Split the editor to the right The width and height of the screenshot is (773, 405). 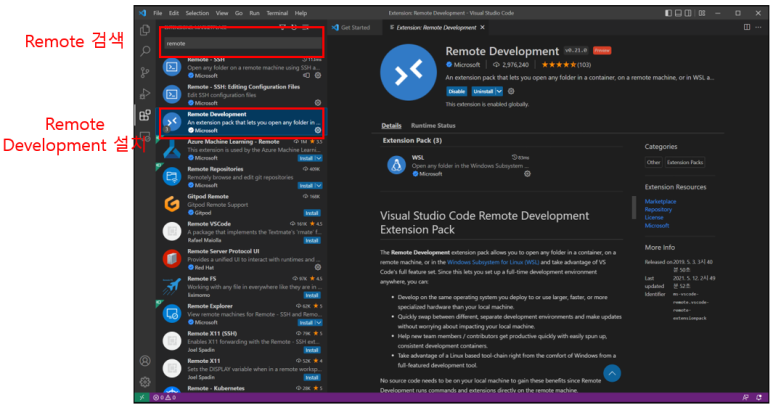click(x=747, y=27)
